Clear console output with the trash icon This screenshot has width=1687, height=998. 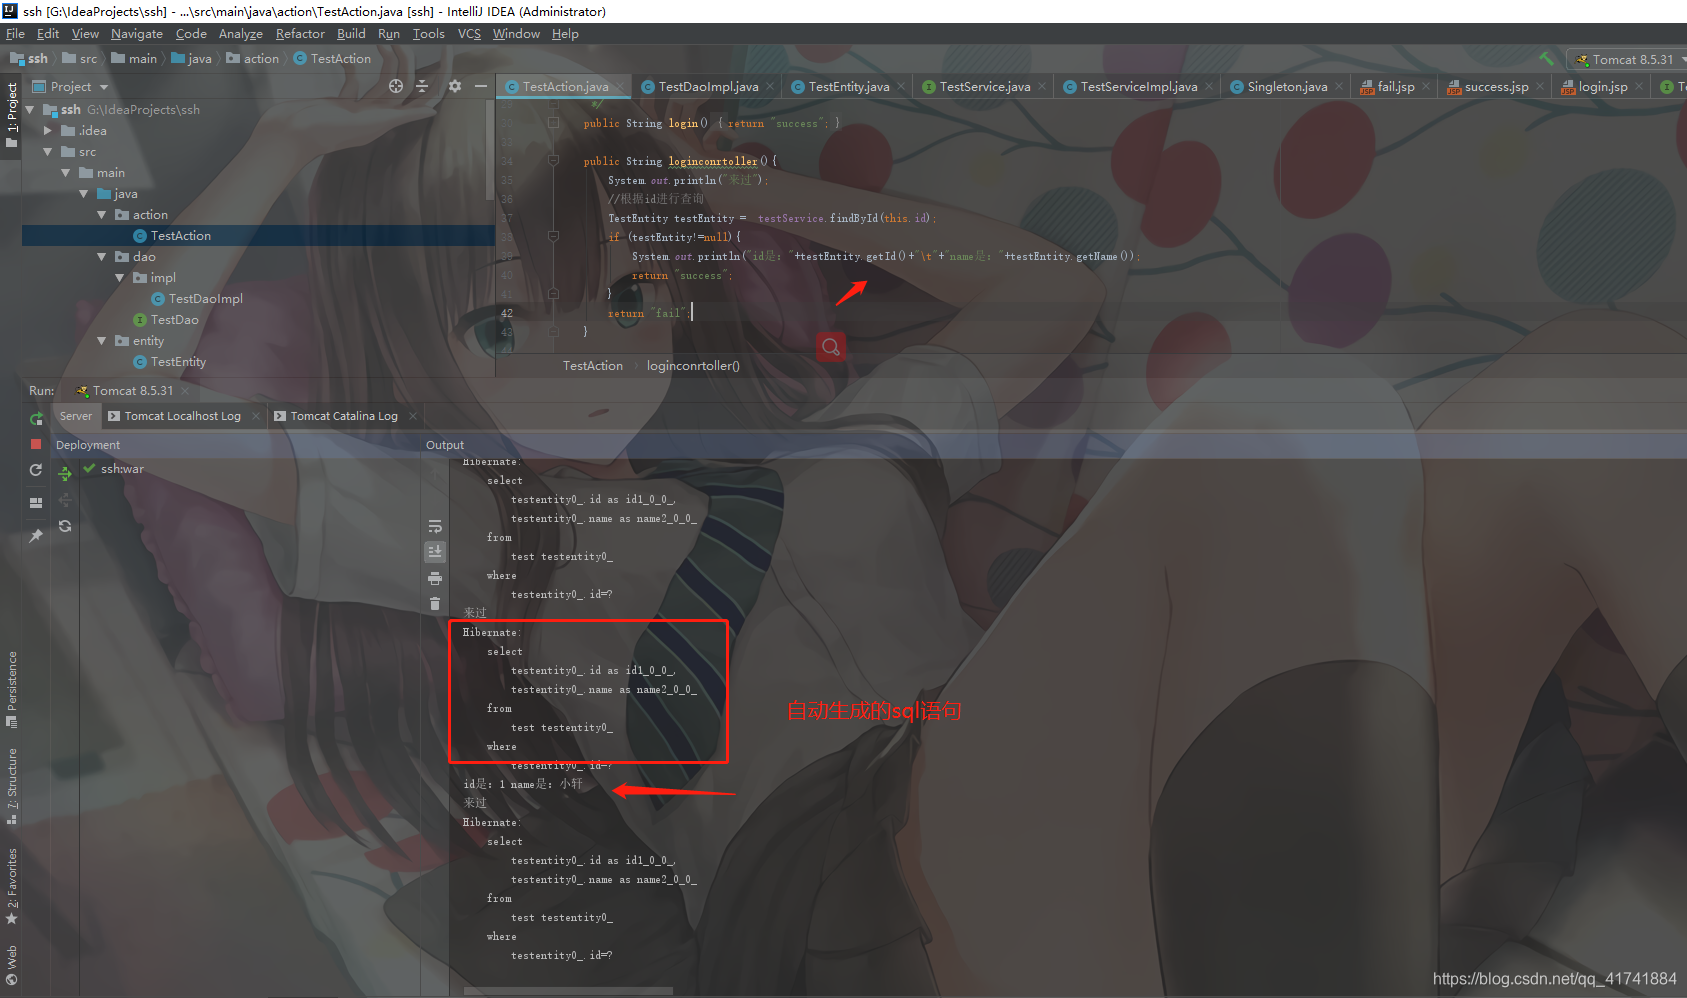(x=435, y=603)
